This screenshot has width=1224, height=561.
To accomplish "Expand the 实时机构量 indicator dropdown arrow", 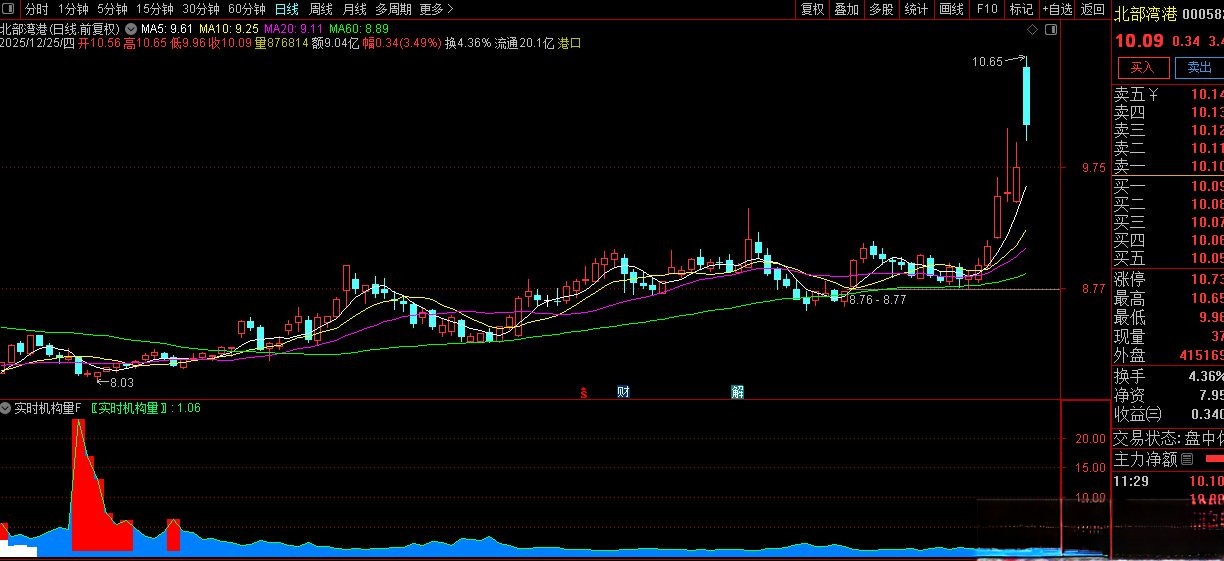I will tap(7, 408).
